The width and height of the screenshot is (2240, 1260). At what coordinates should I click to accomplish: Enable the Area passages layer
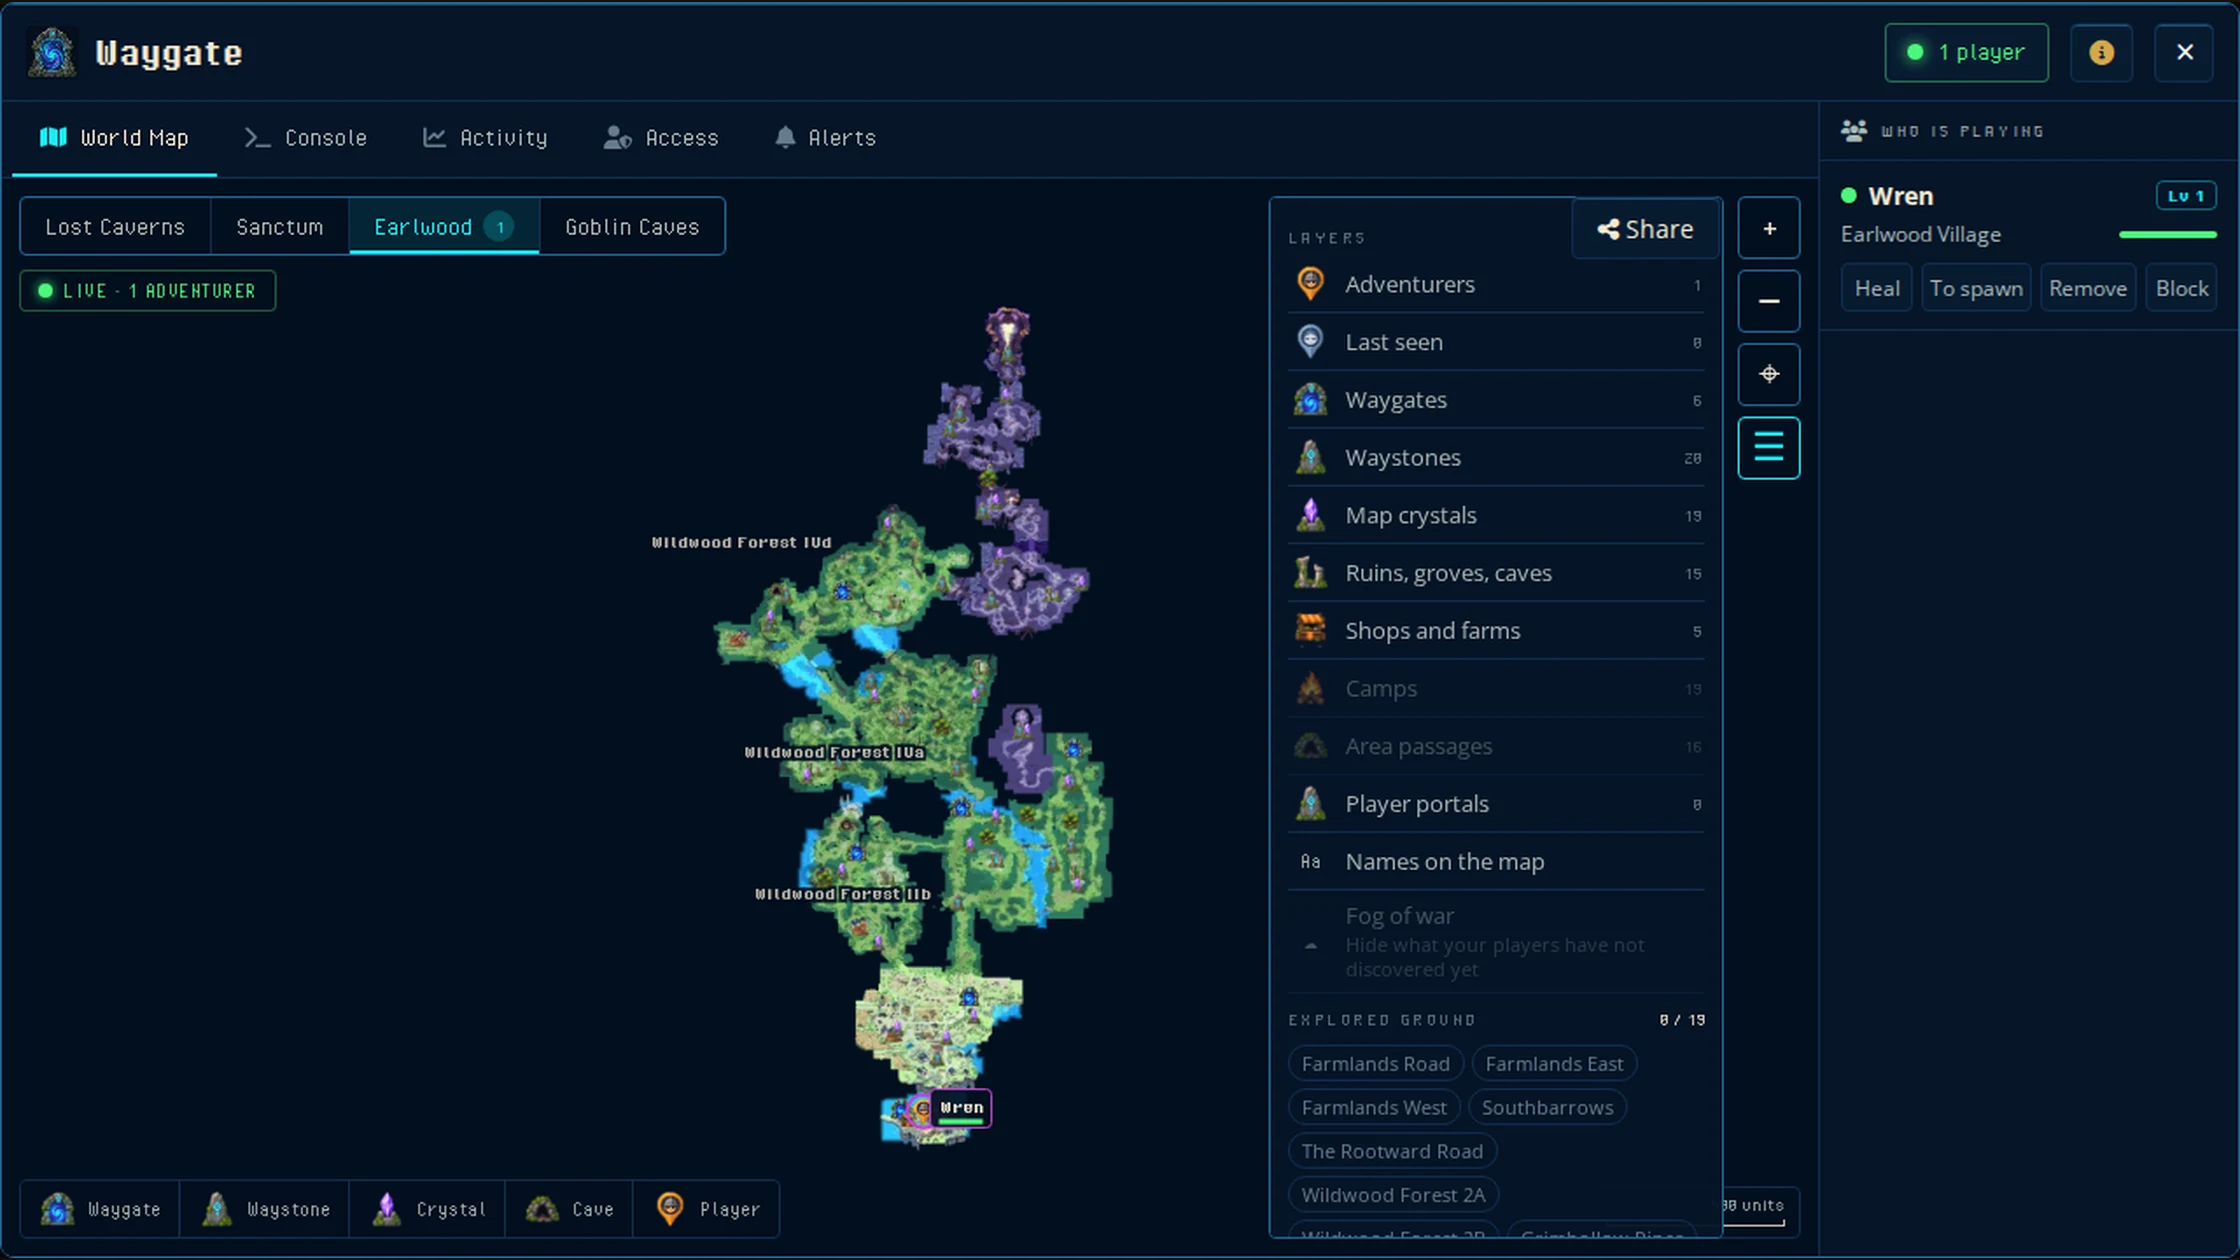pos(1496,747)
